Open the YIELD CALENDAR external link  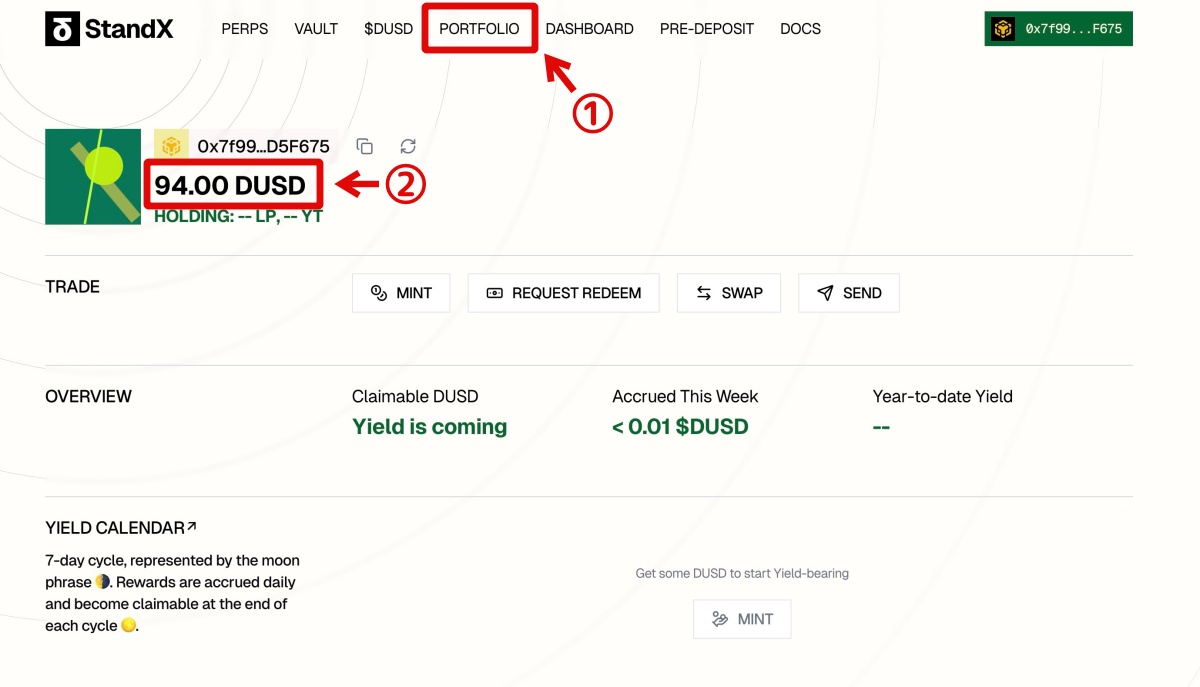pos(121,528)
